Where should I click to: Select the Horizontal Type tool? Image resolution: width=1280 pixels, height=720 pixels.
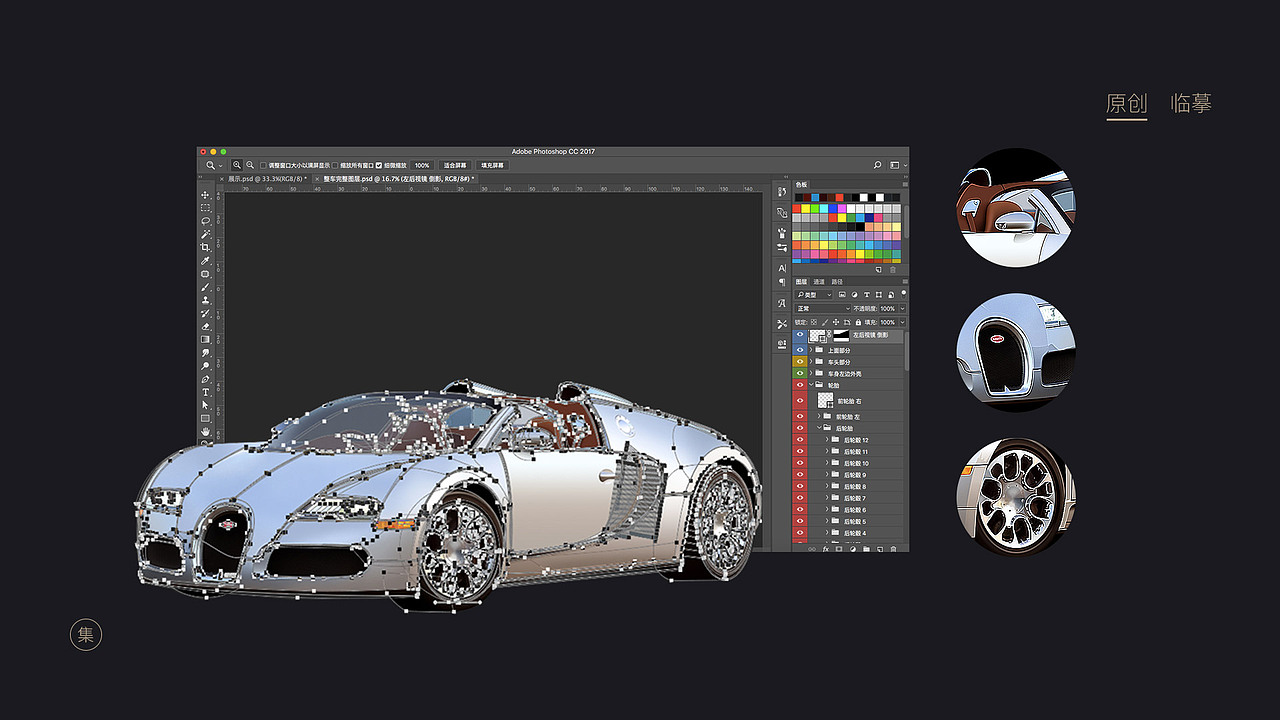[205, 392]
